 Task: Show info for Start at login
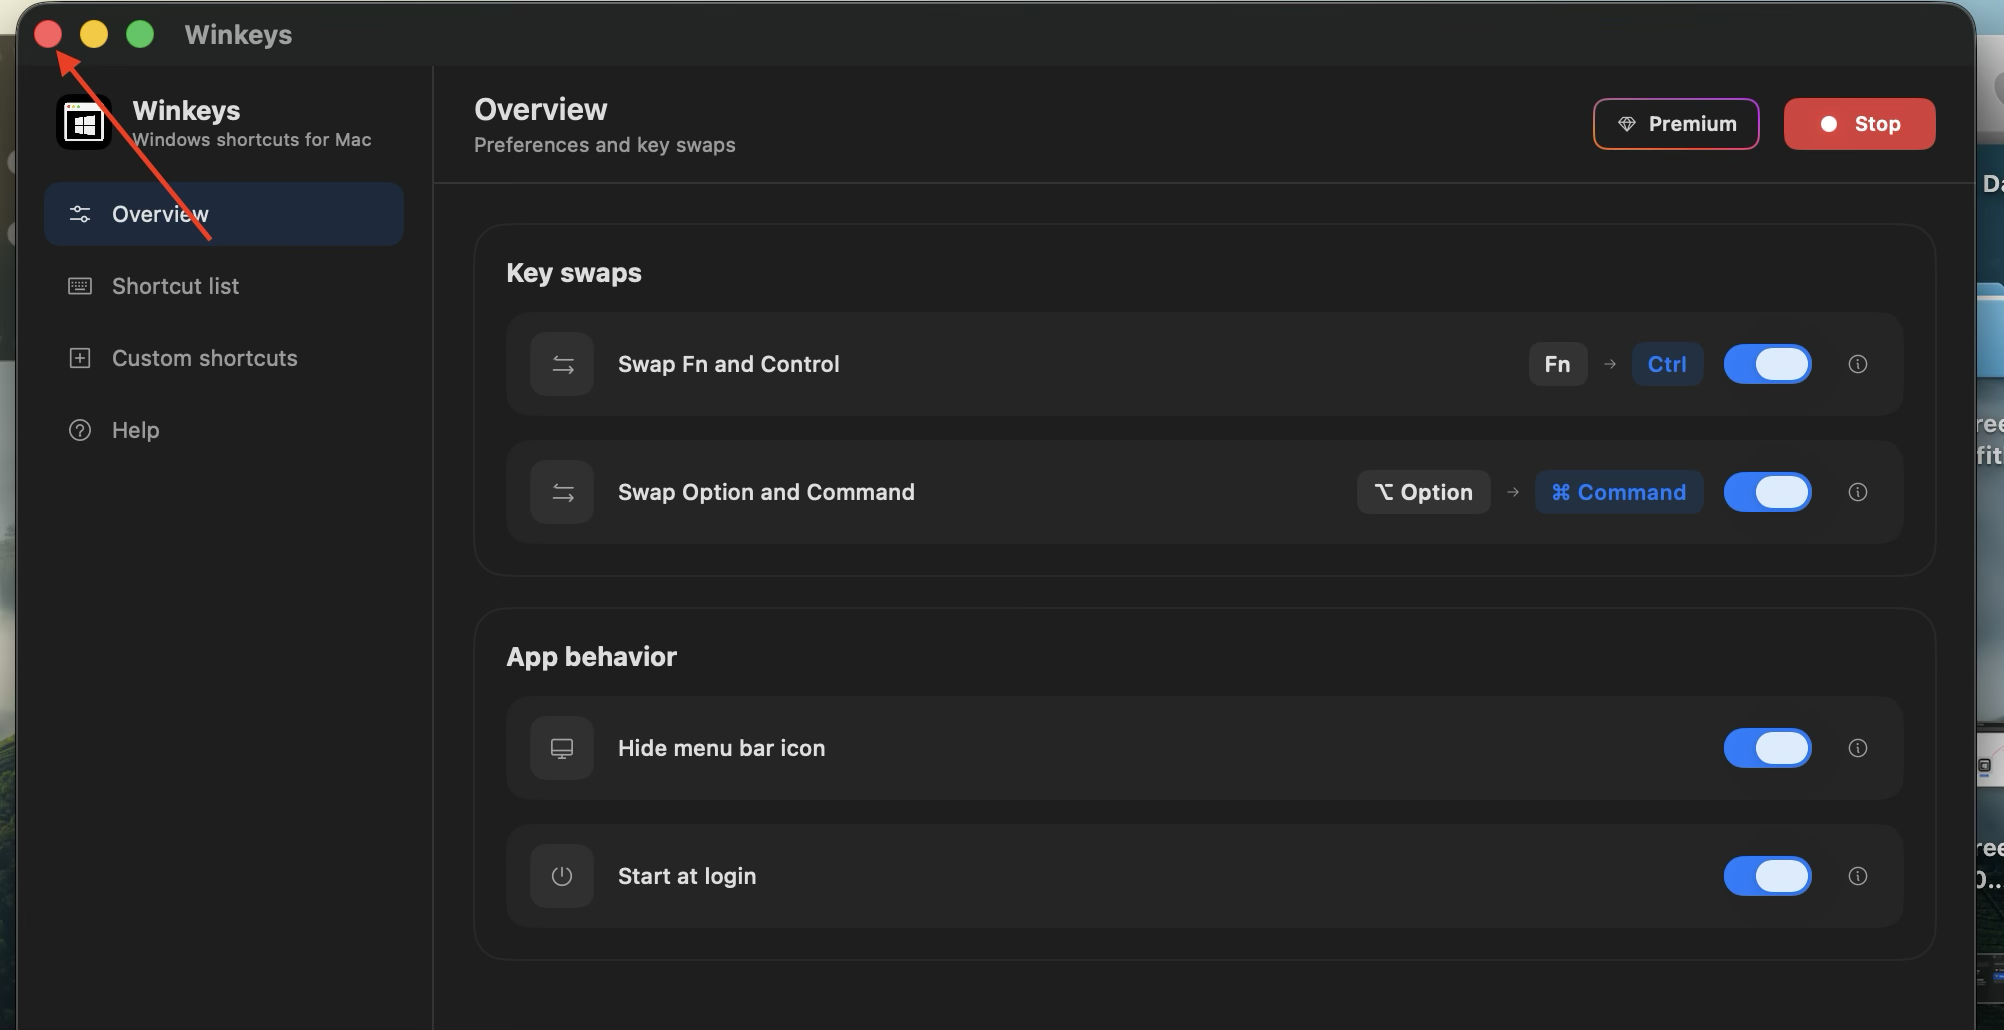(x=1858, y=876)
